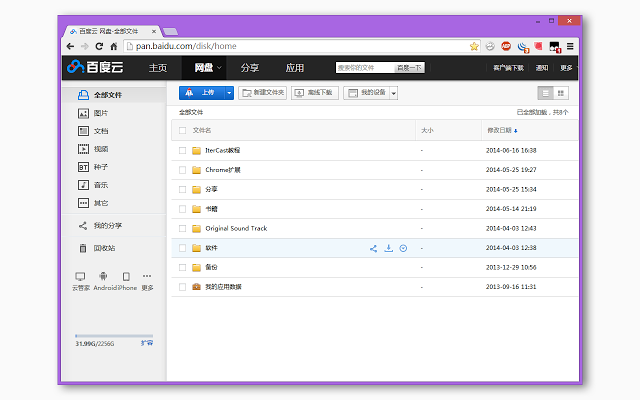
Task: Share the 软件 folder via share icon
Action: 373,248
